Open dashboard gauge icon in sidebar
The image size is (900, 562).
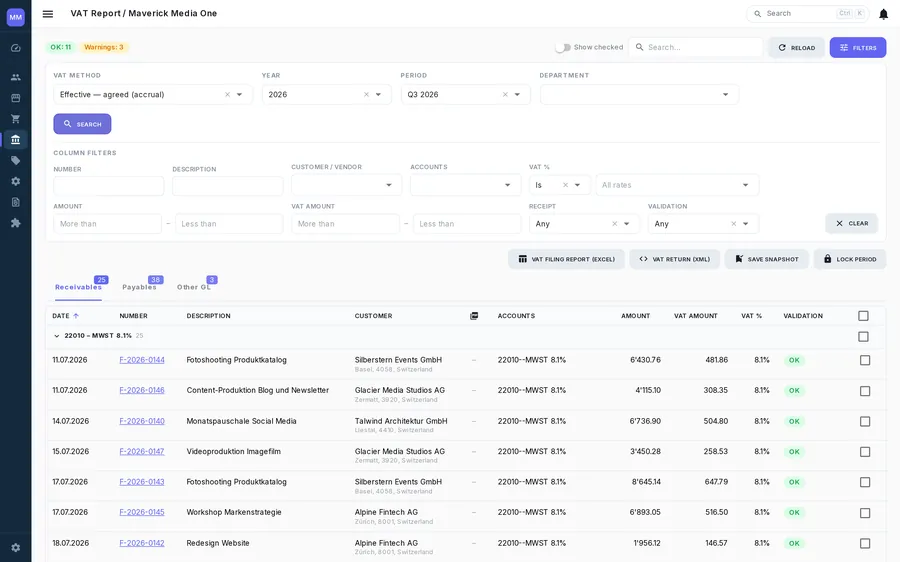15,48
